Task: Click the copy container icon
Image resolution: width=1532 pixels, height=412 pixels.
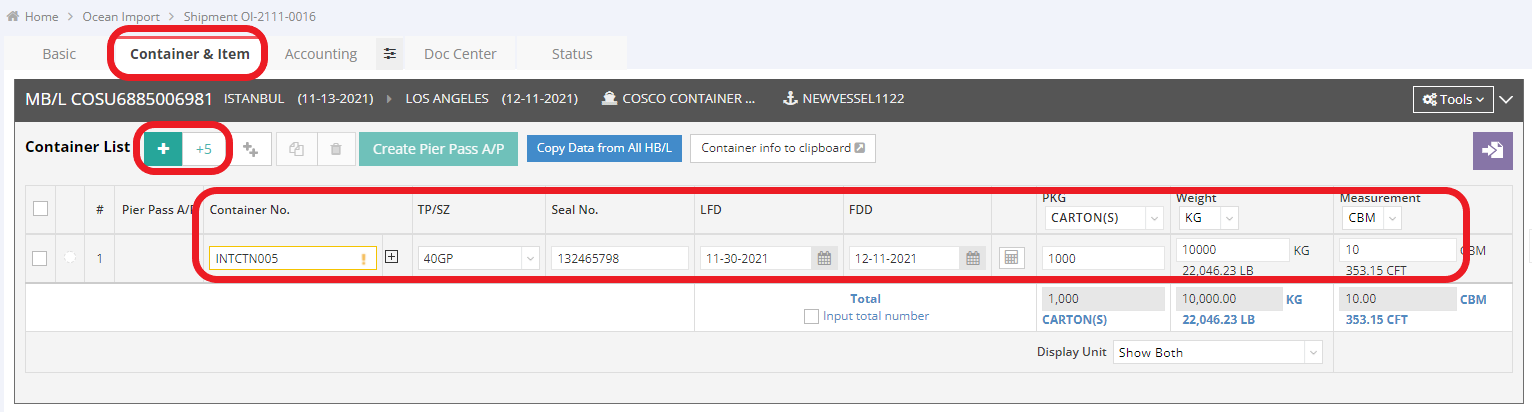Action: [x=296, y=149]
